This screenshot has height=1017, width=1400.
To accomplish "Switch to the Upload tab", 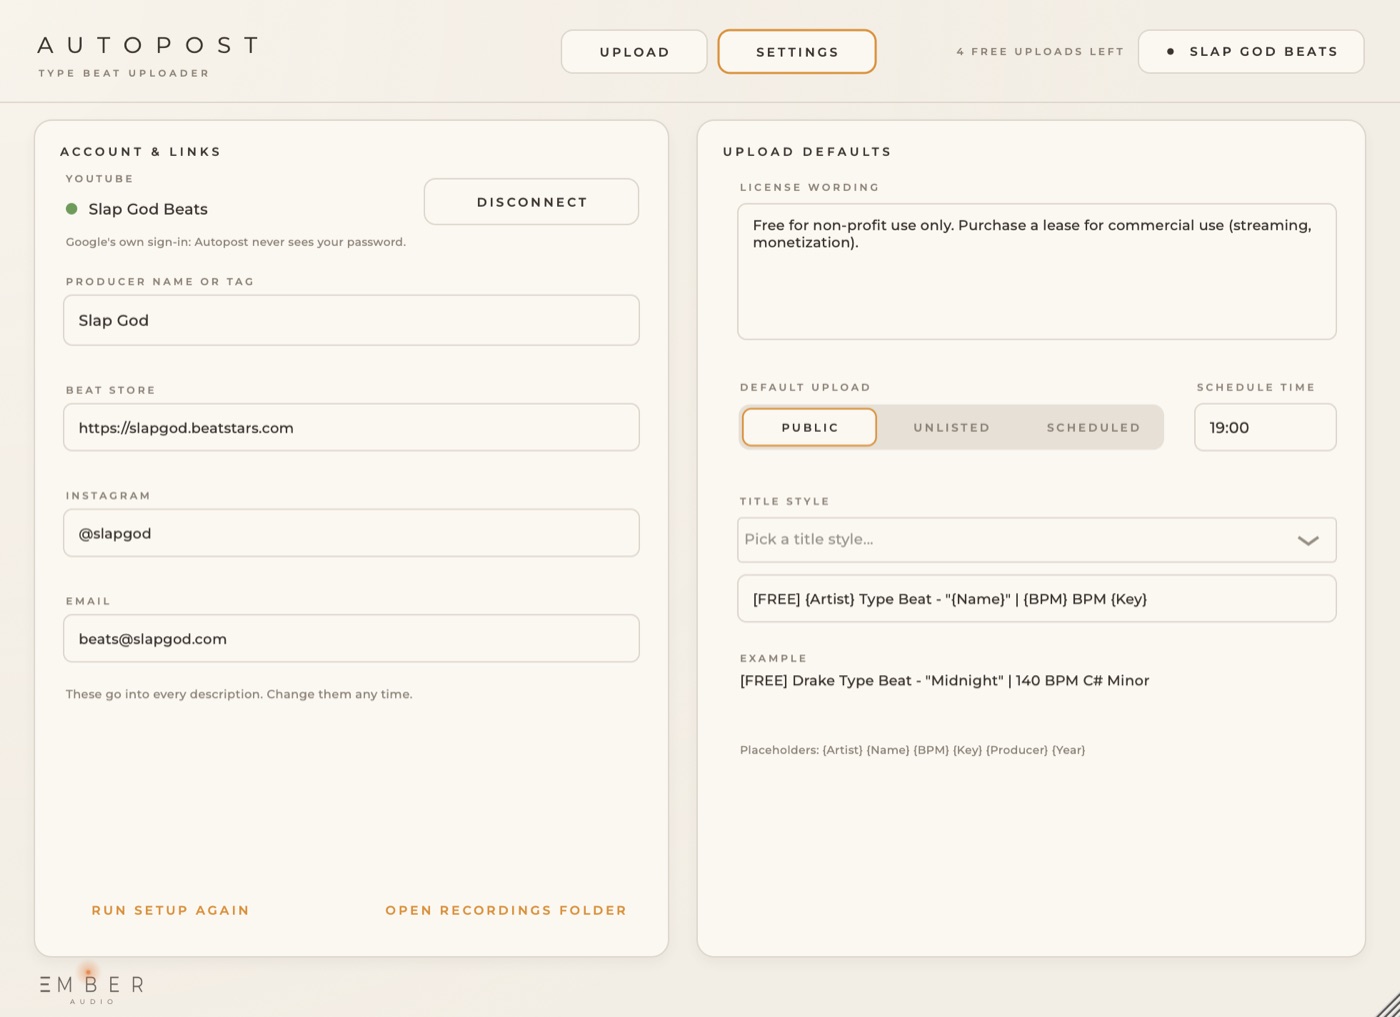I will coord(634,52).
